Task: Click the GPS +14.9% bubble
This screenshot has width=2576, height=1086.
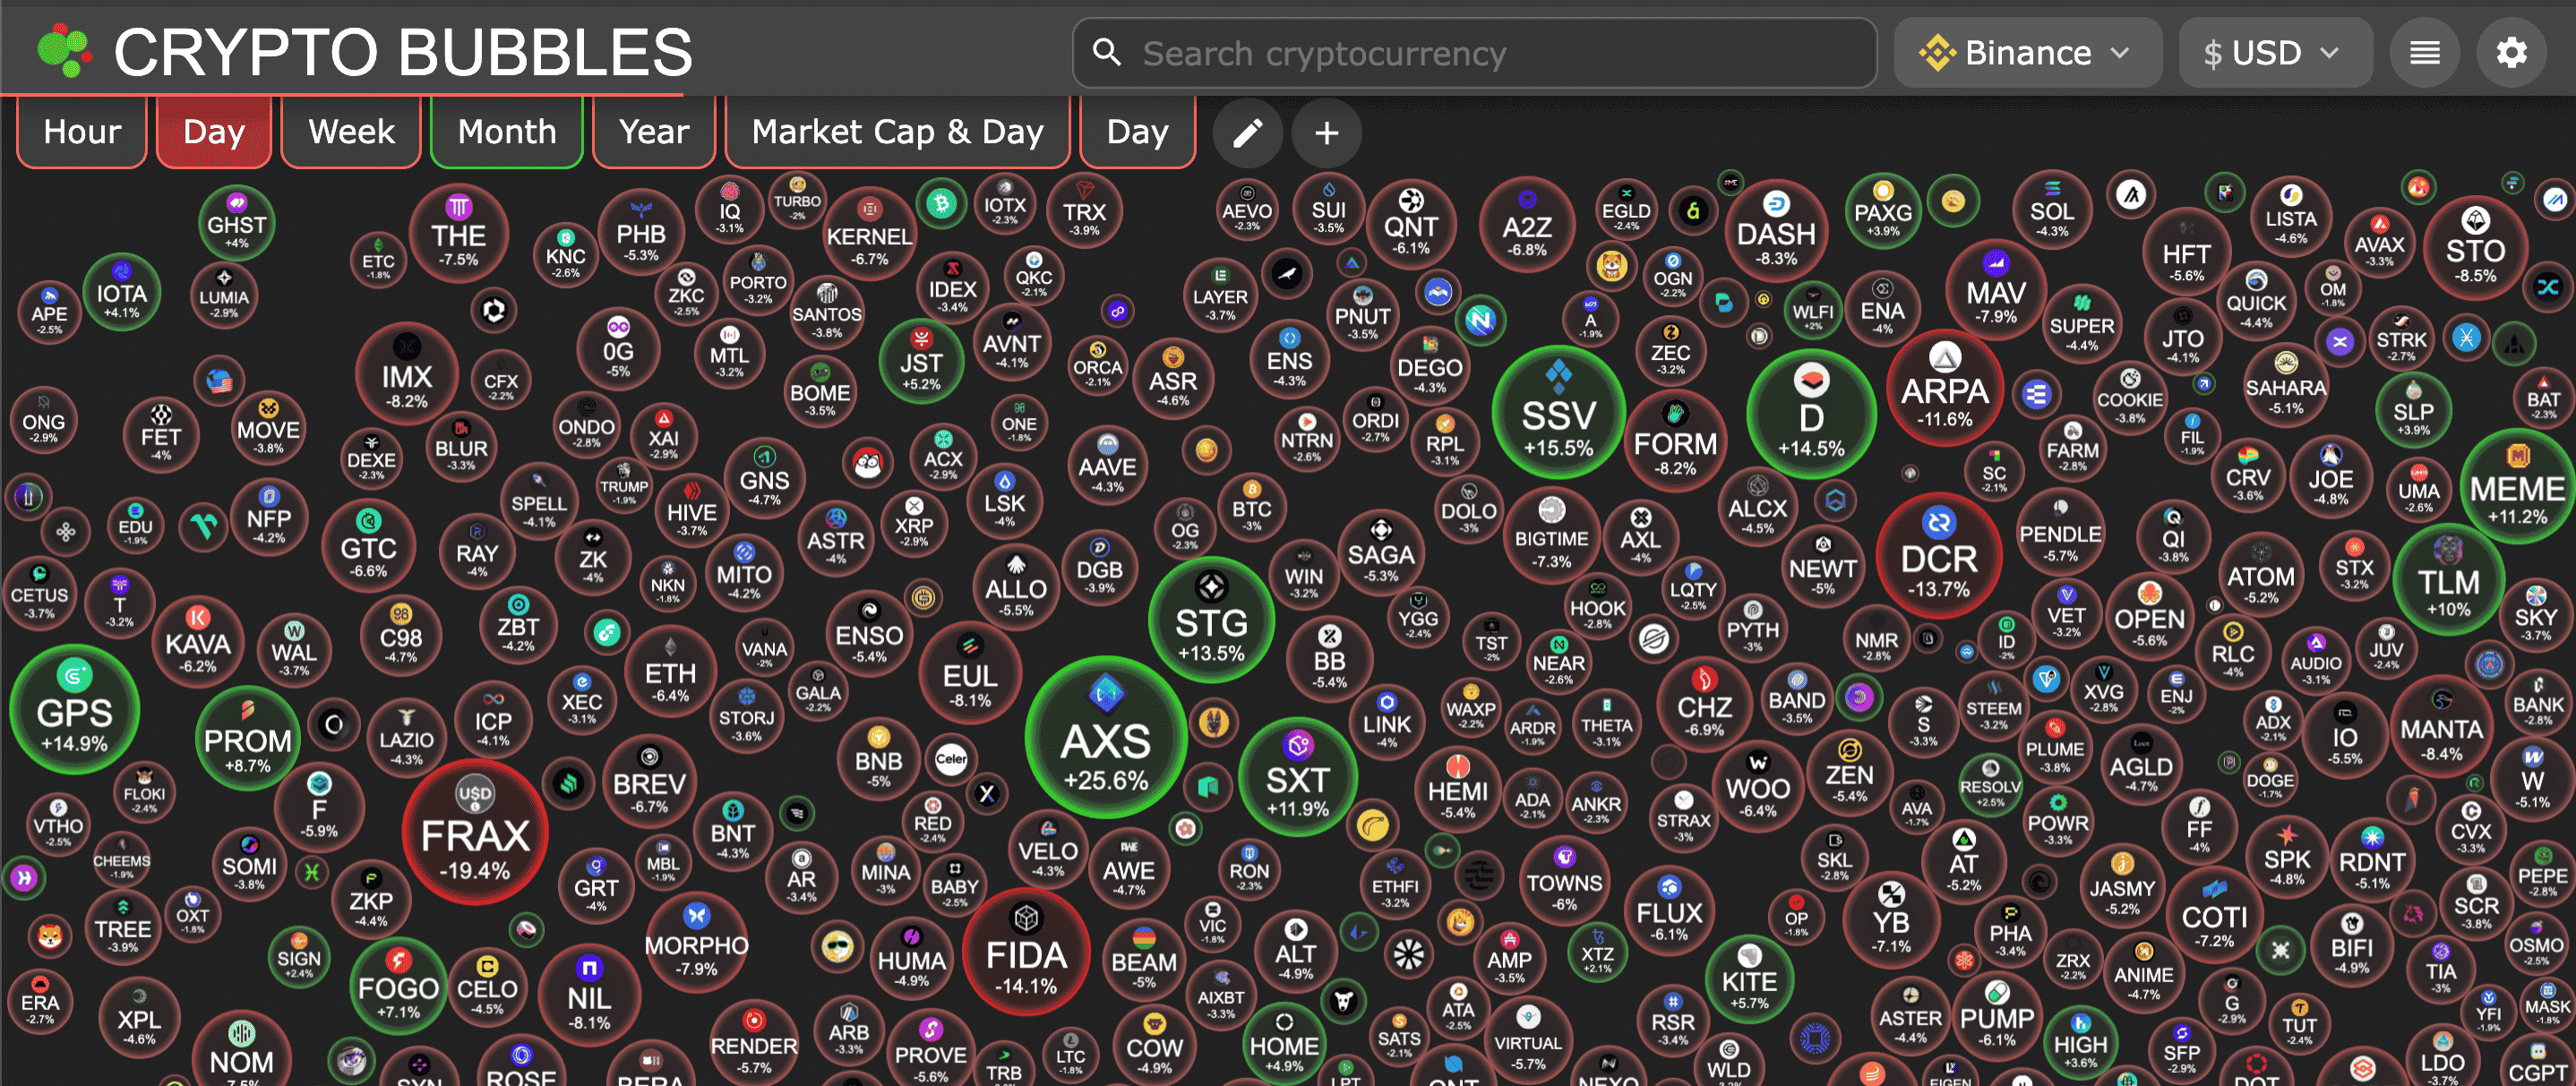Action: [x=74, y=710]
